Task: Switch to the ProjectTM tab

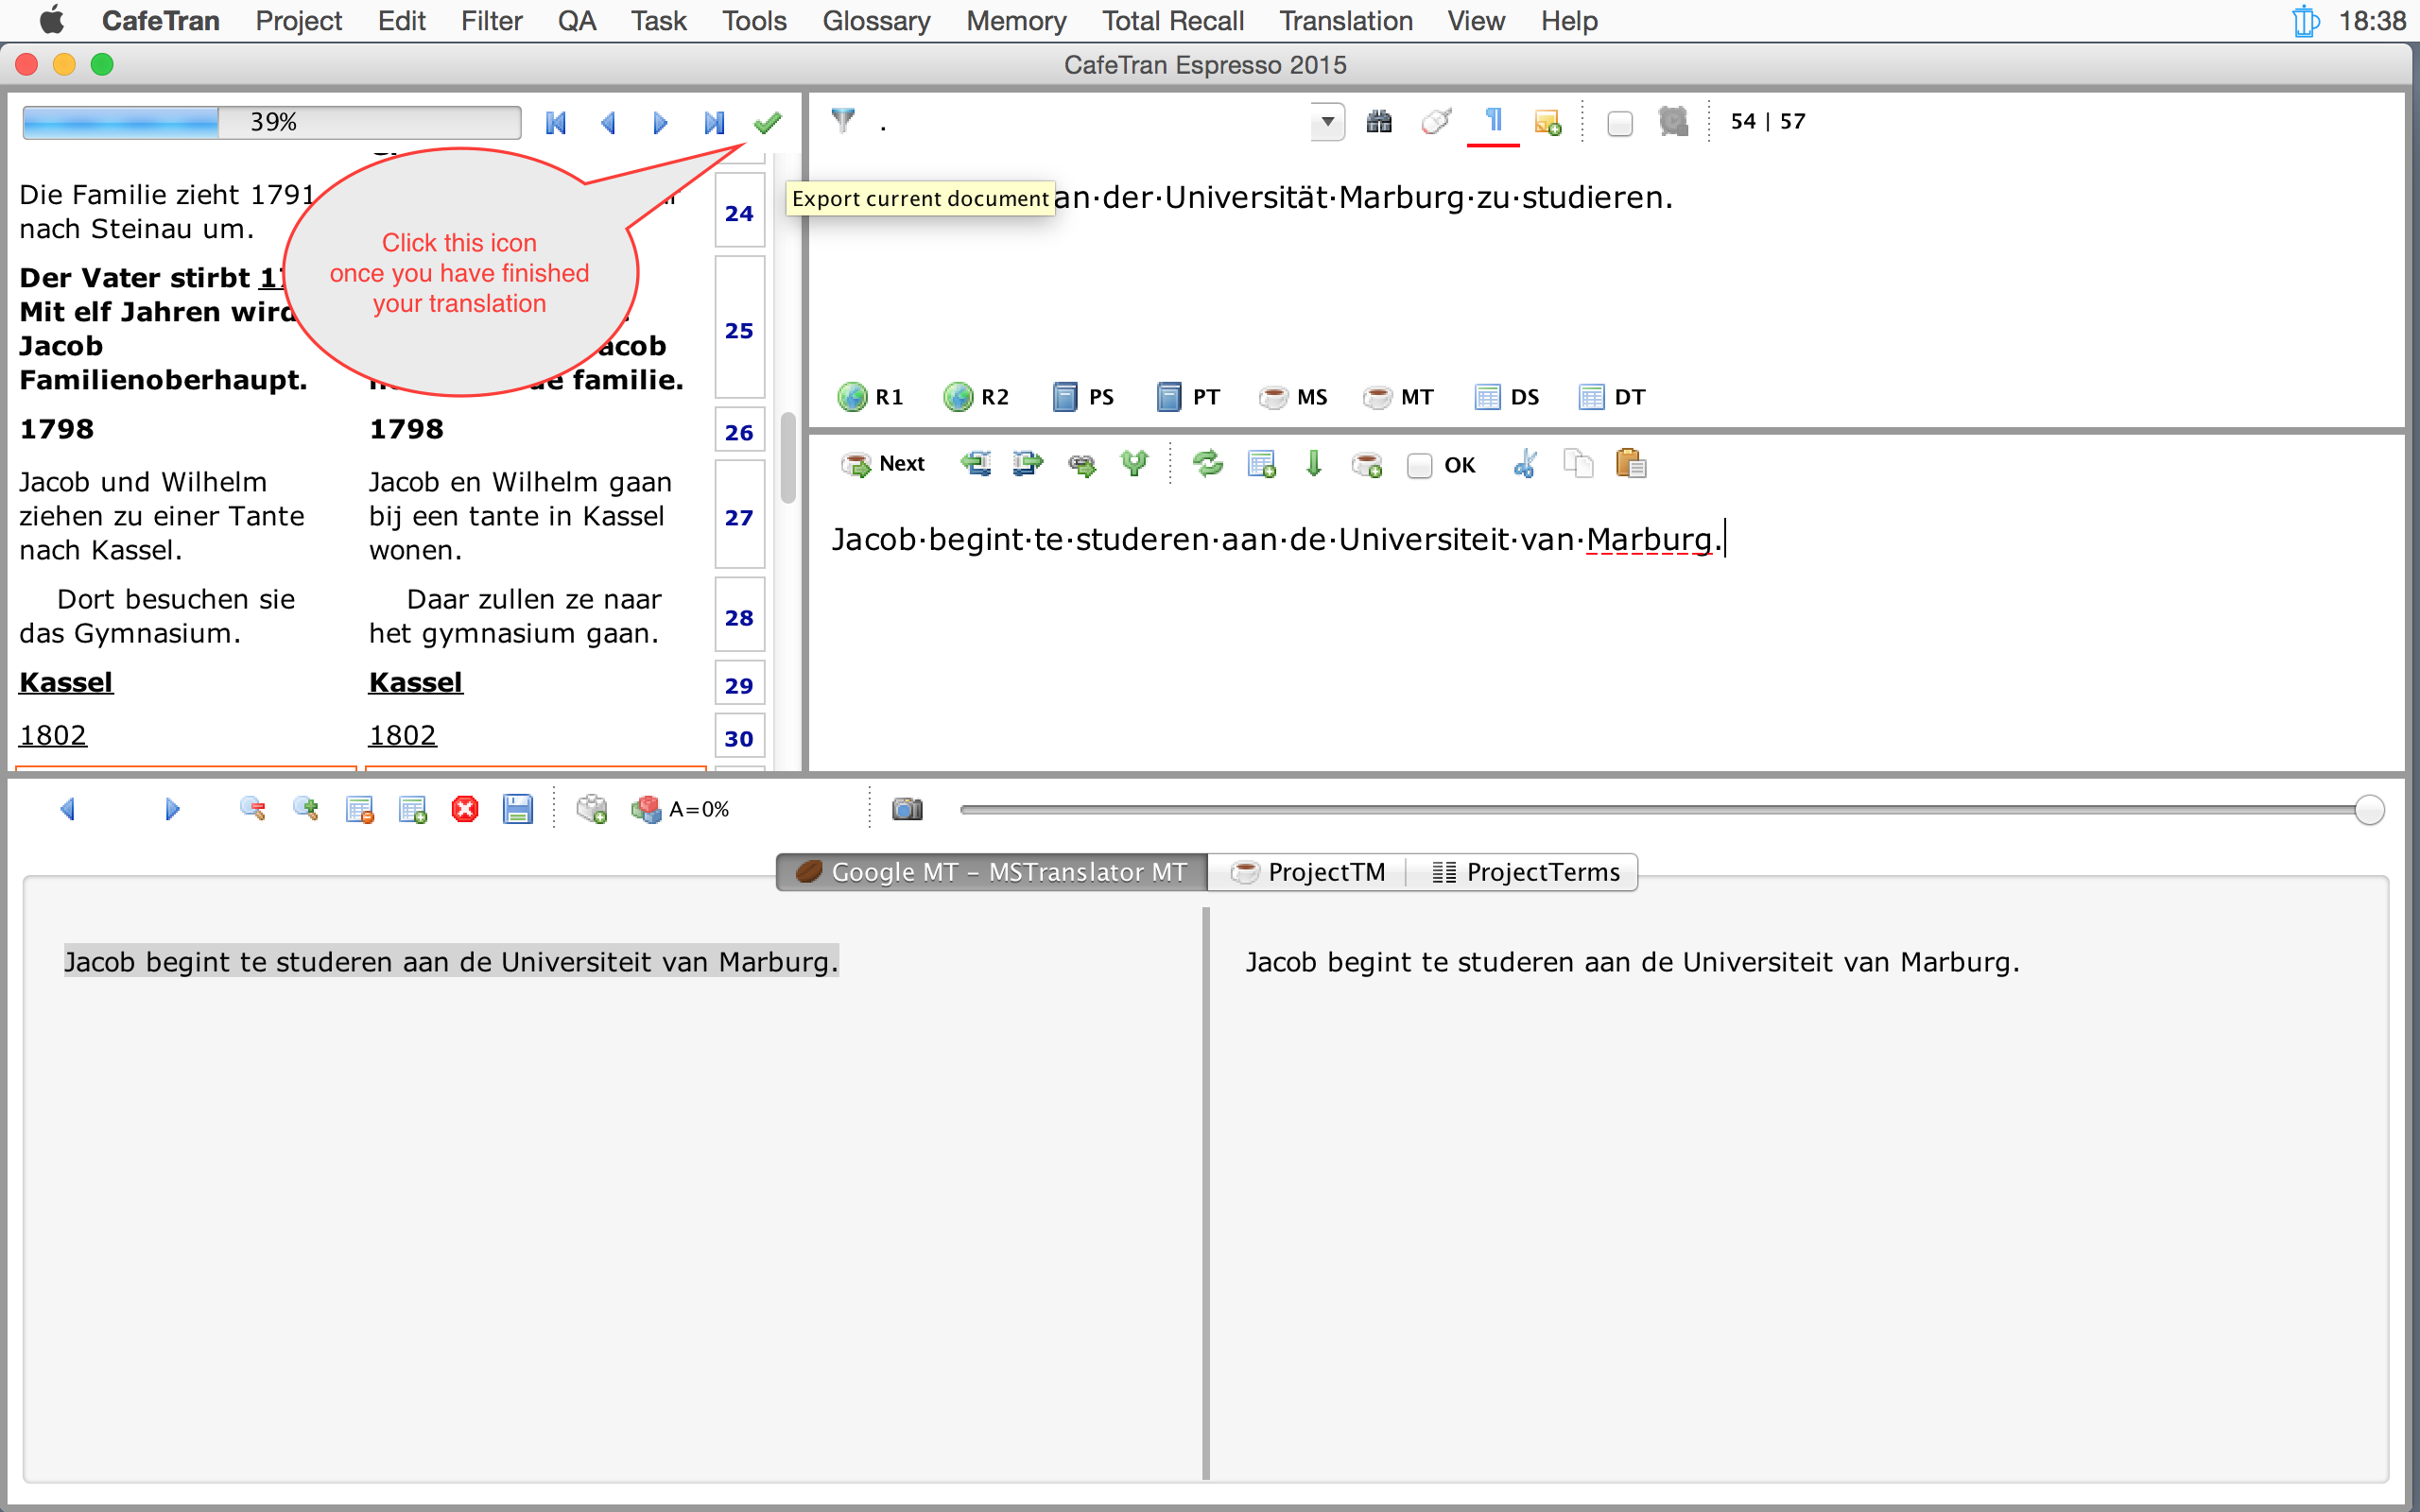Action: point(1308,872)
